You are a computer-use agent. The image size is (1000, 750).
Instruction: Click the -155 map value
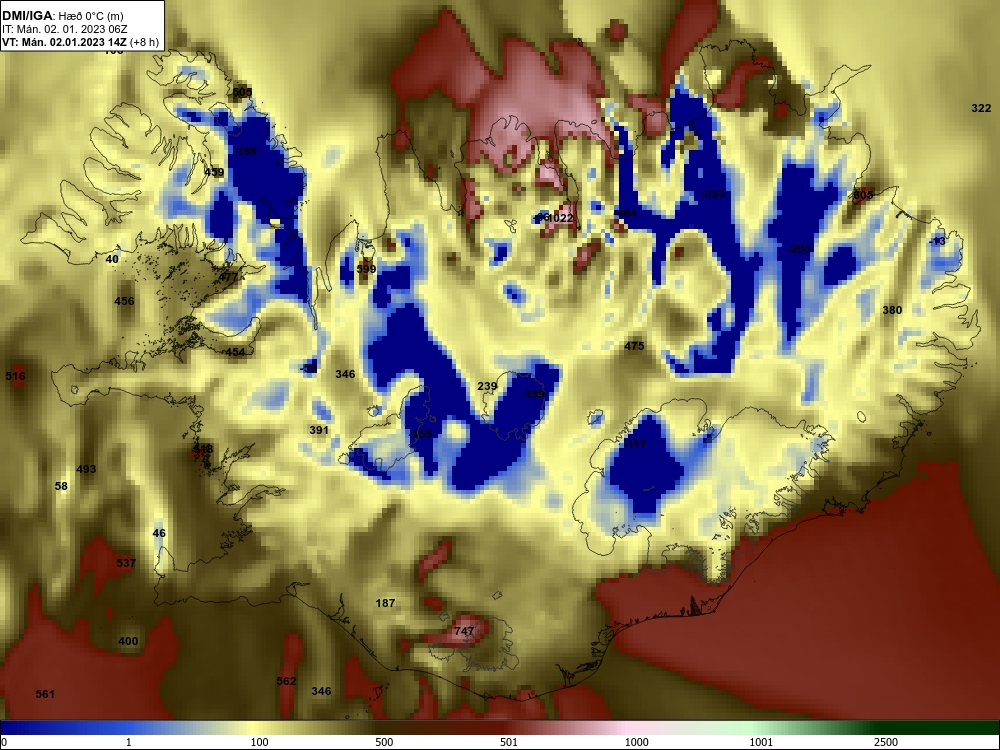[420, 434]
